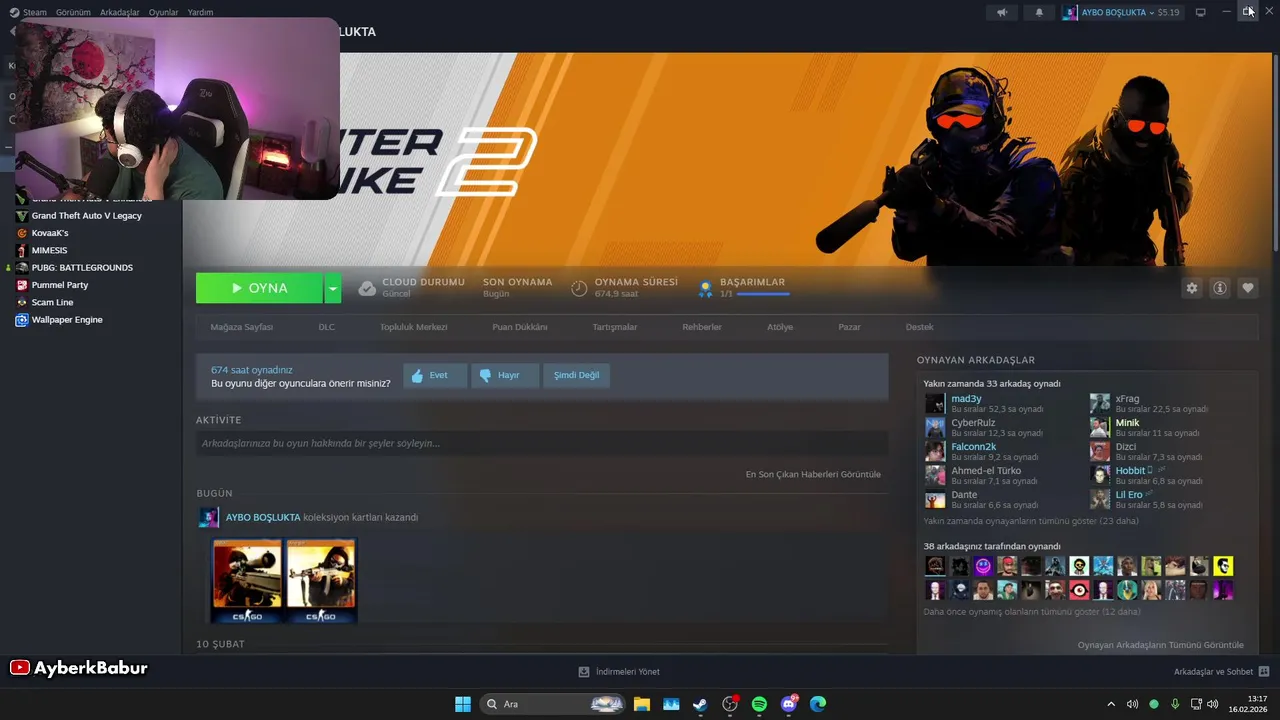Open Big Picture mode monitor icon
1280x720 pixels.
[1201, 12]
